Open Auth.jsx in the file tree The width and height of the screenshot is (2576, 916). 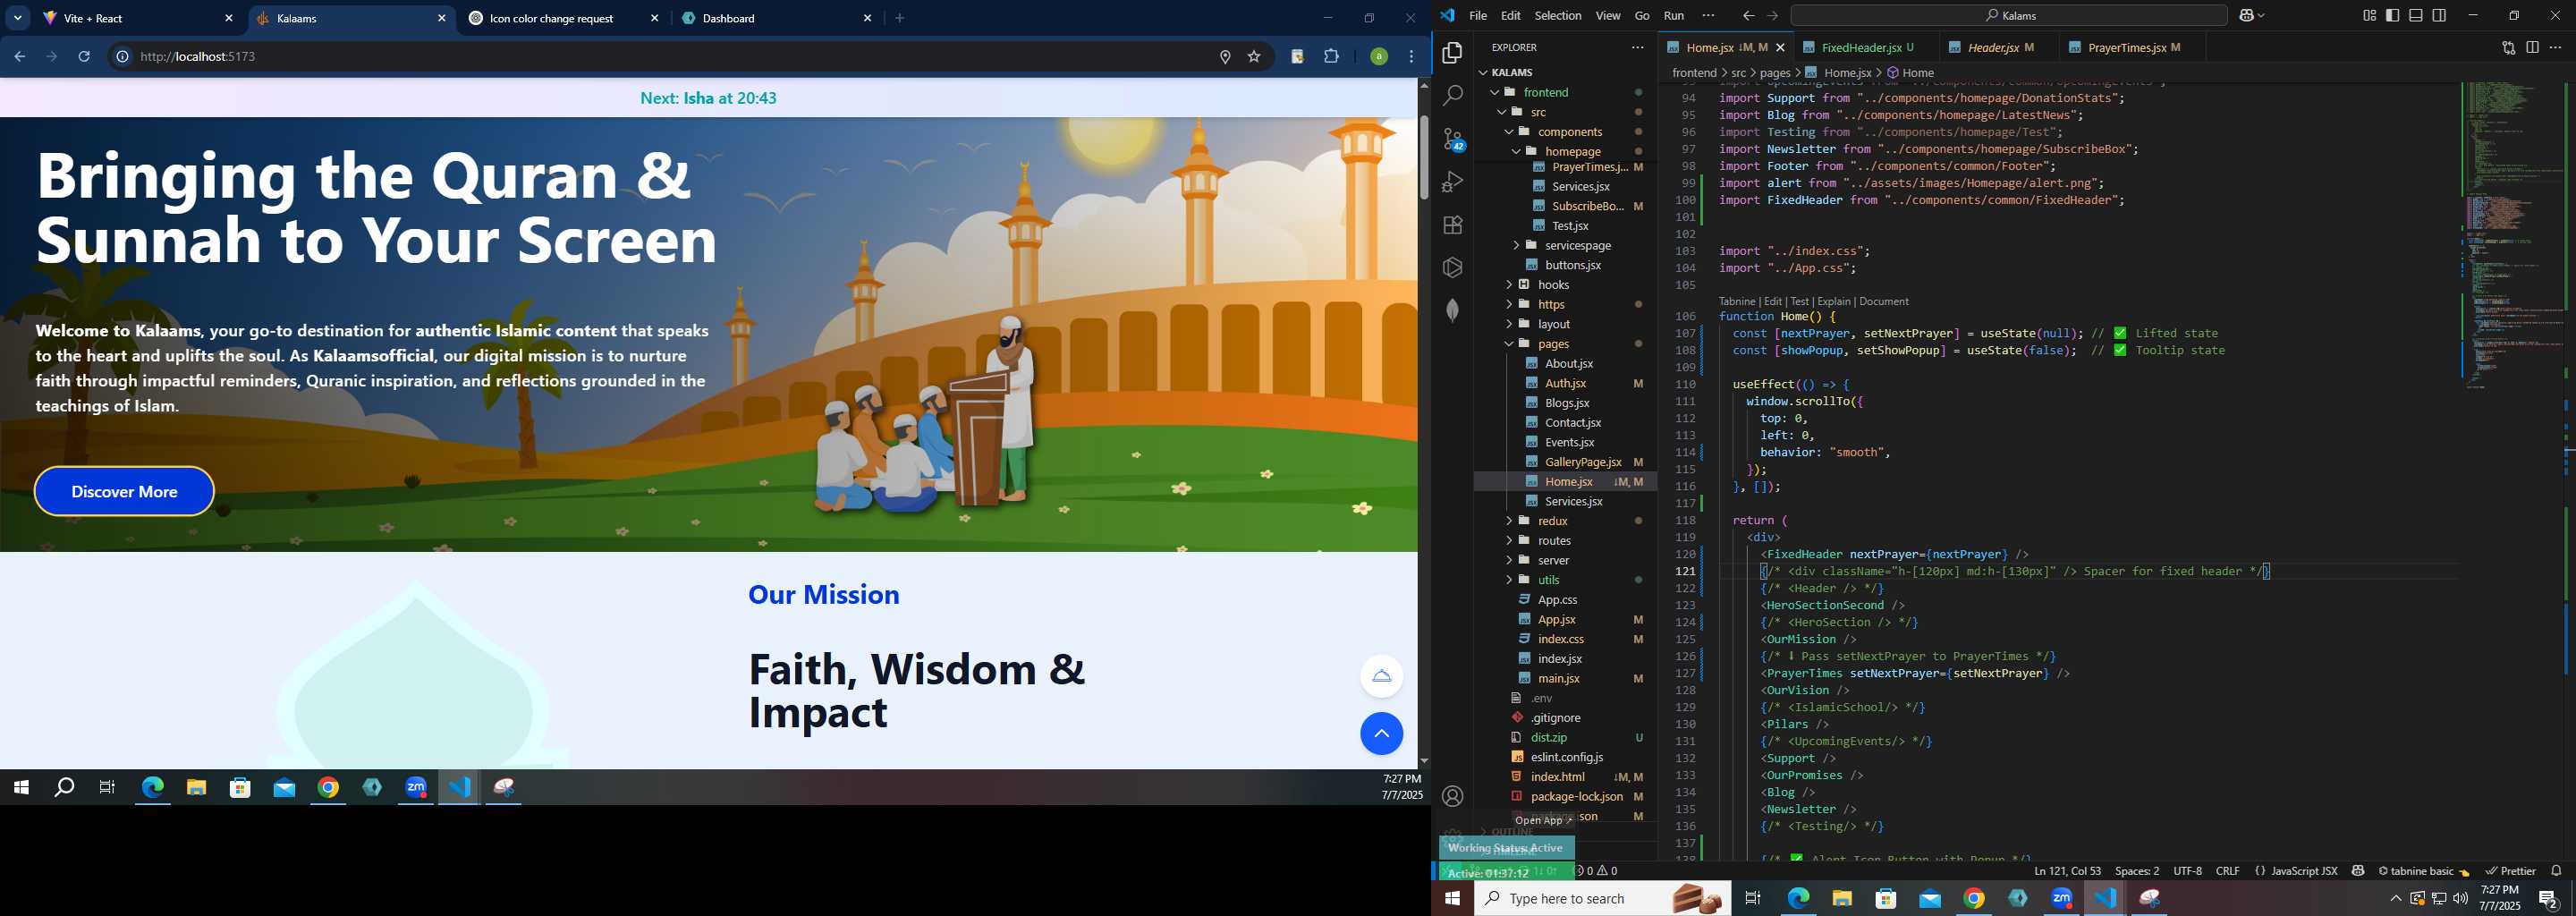1565,383
